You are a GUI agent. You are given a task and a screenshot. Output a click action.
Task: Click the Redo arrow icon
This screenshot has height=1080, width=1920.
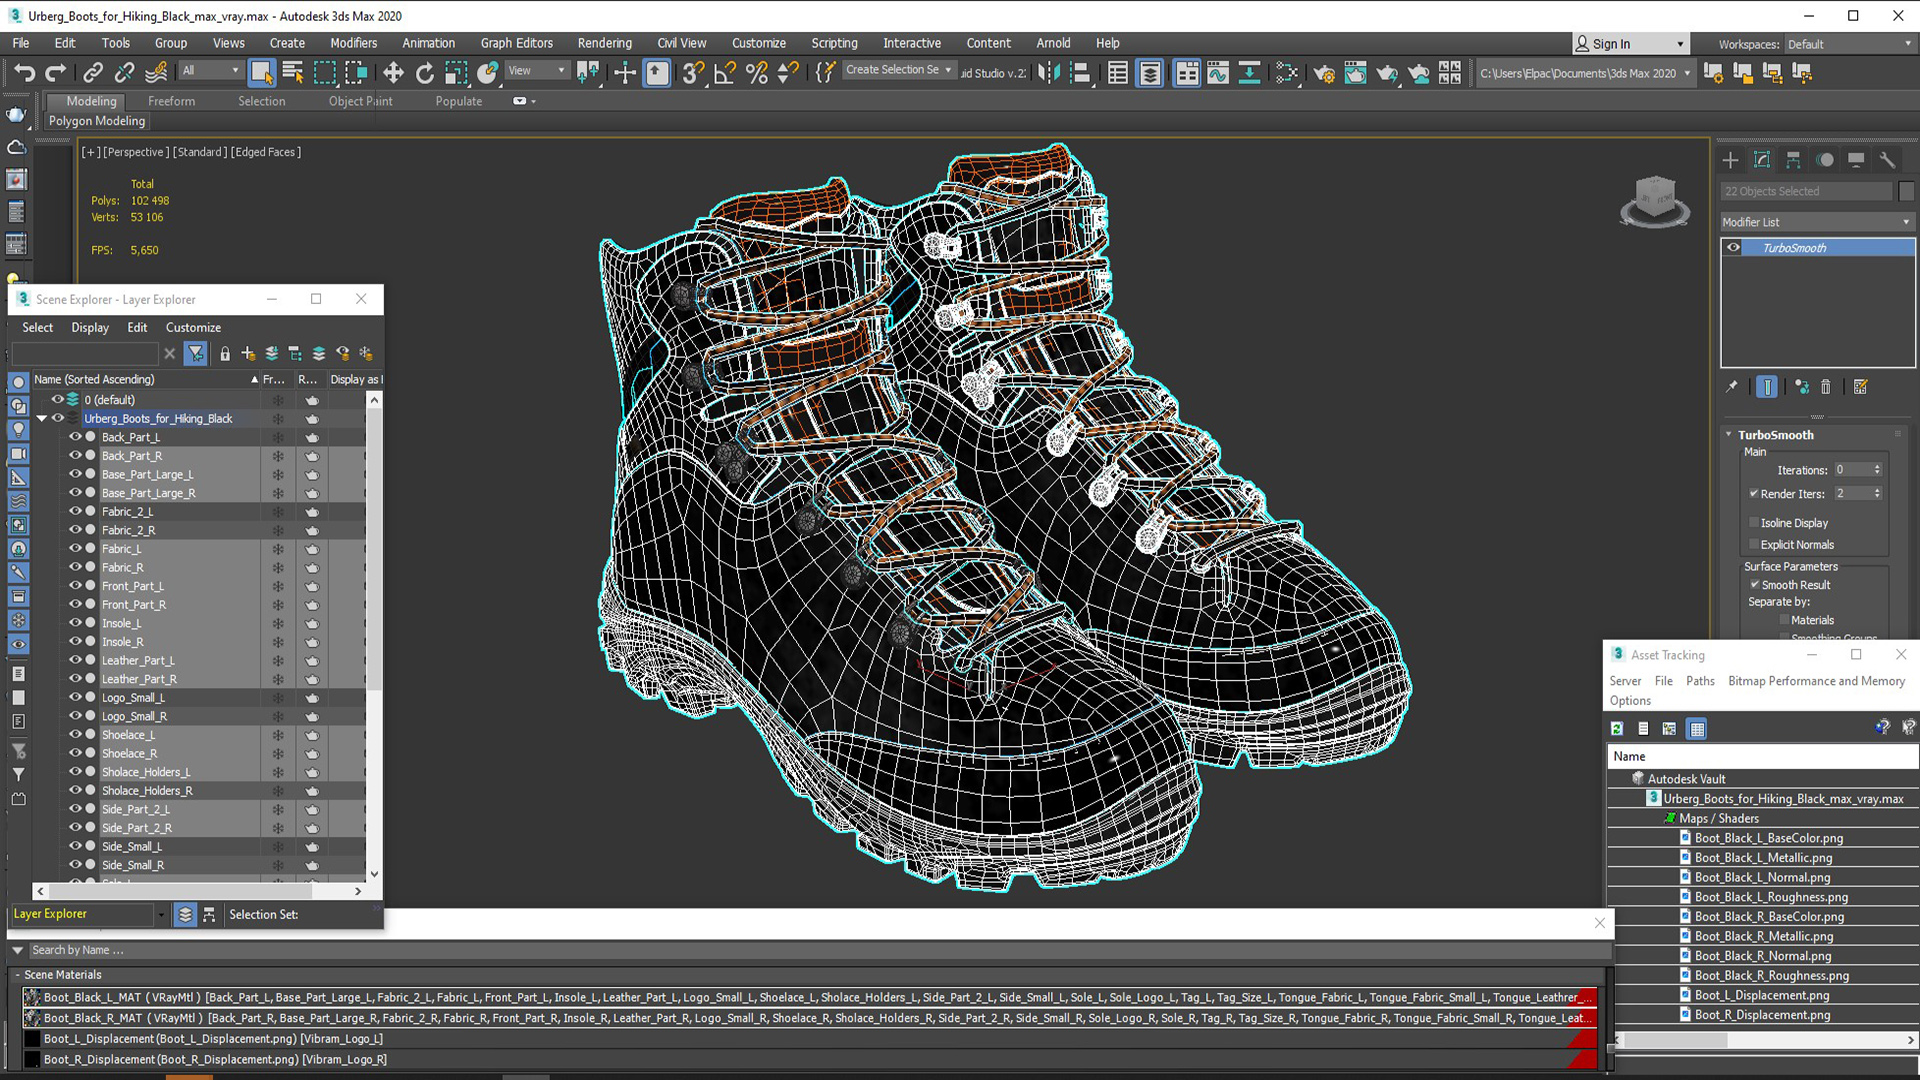pos(56,72)
